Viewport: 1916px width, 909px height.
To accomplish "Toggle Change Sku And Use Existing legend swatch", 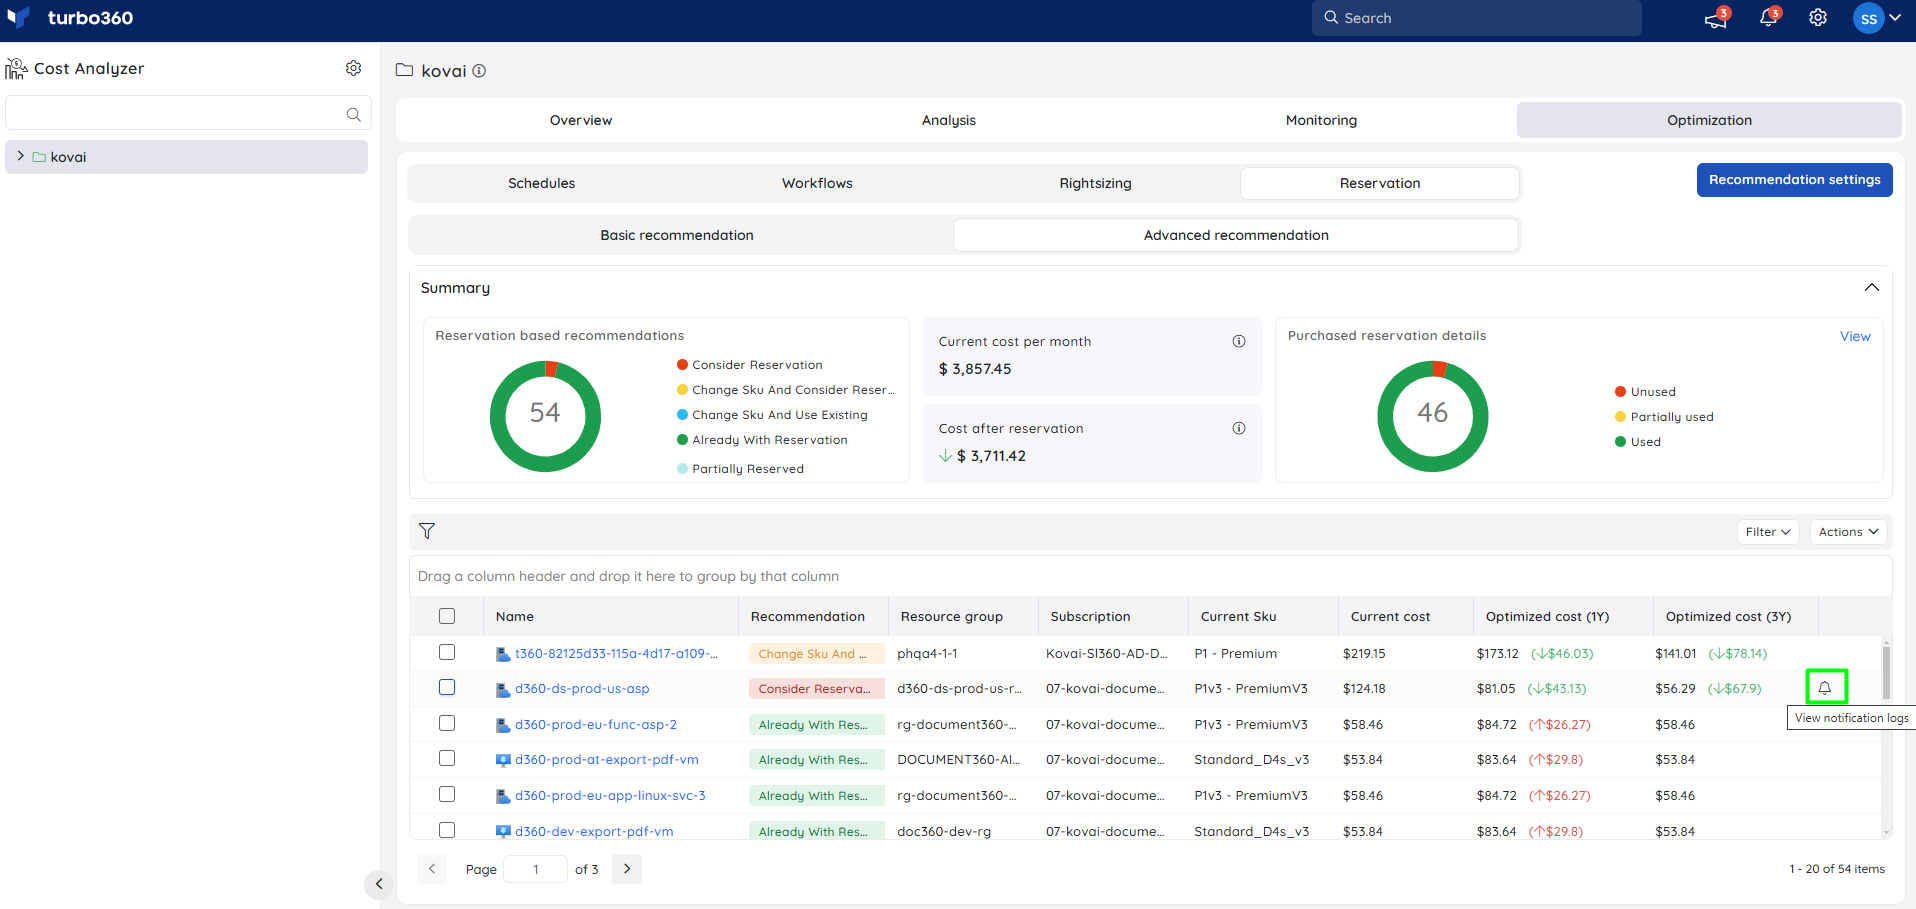I will pyautogui.click(x=682, y=415).
